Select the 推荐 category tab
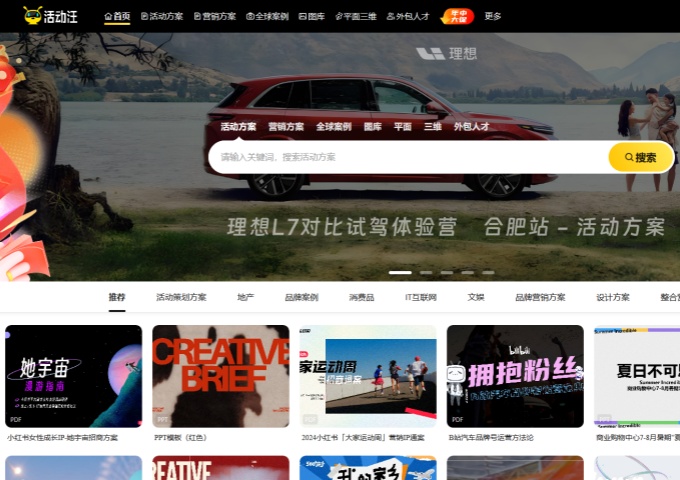 (x=117, y=297)
